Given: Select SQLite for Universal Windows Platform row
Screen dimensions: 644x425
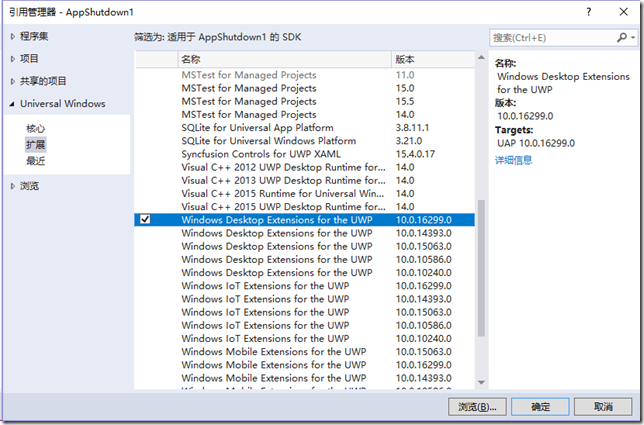Looking at the screenshot, I should point(305,141).
